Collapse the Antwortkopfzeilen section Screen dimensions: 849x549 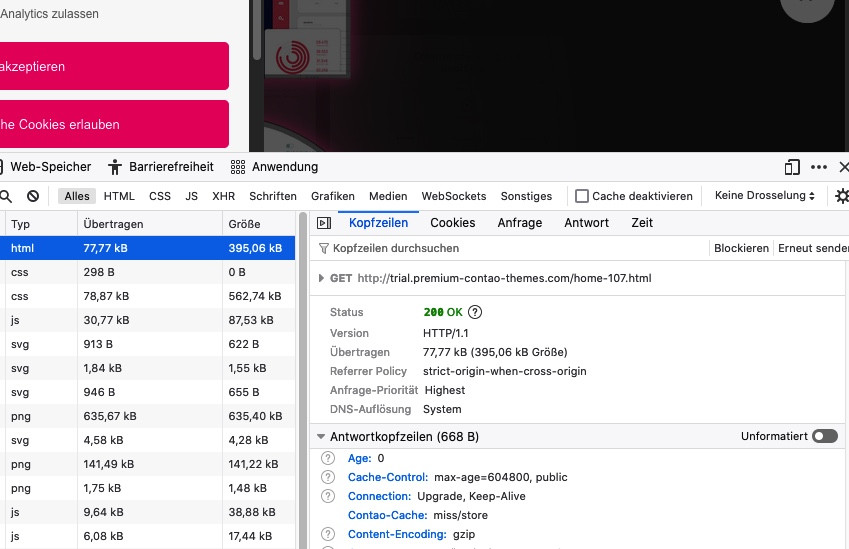click(x=321, y=437)
